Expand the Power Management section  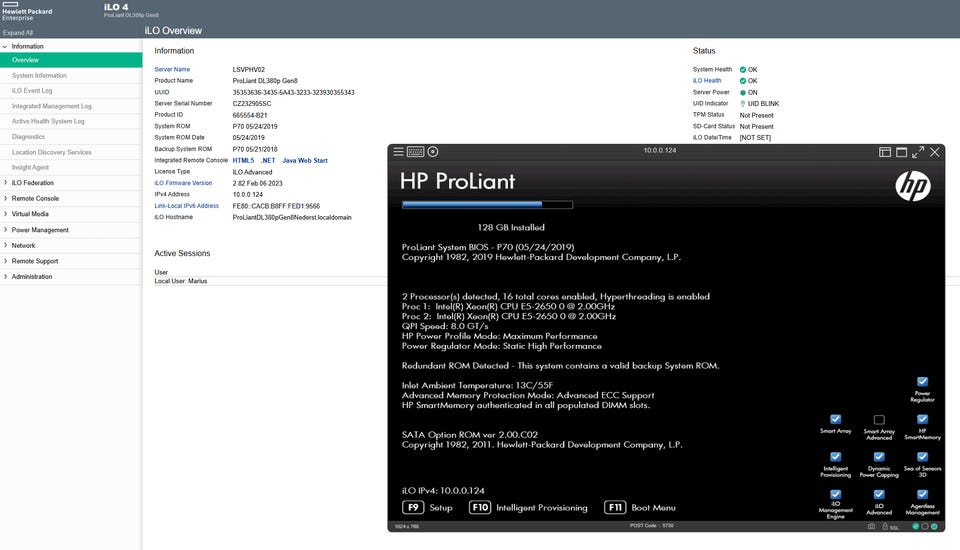click(x=5, y=230)
